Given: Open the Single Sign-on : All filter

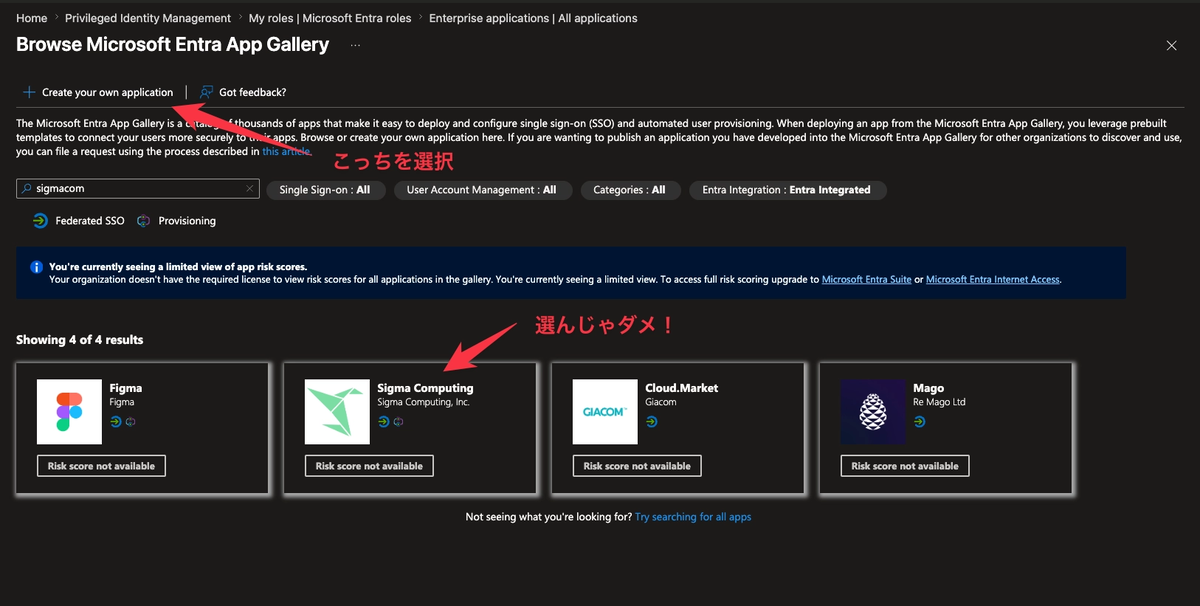Looking at the screenshot, I should coord(325,190).
